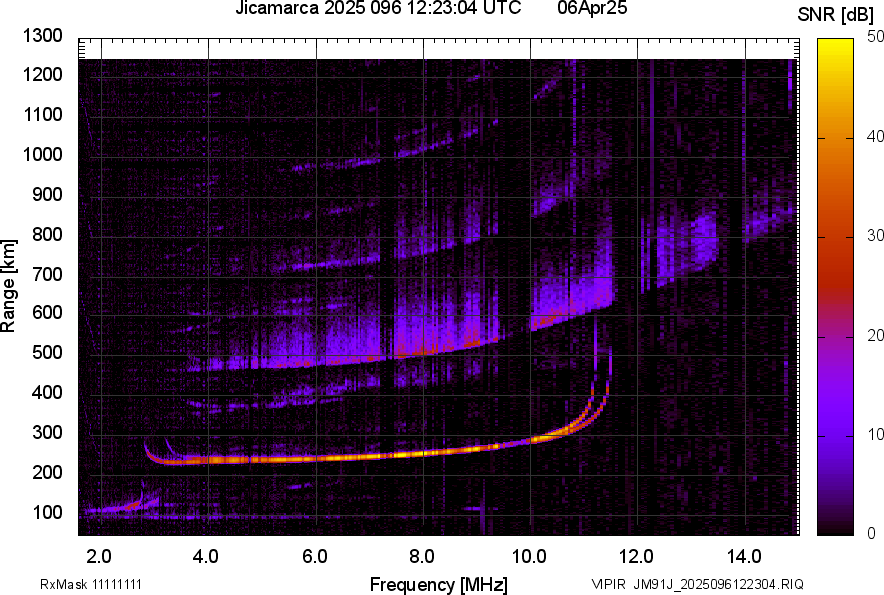Click the colorbar tick label '30'

[875, 236]
